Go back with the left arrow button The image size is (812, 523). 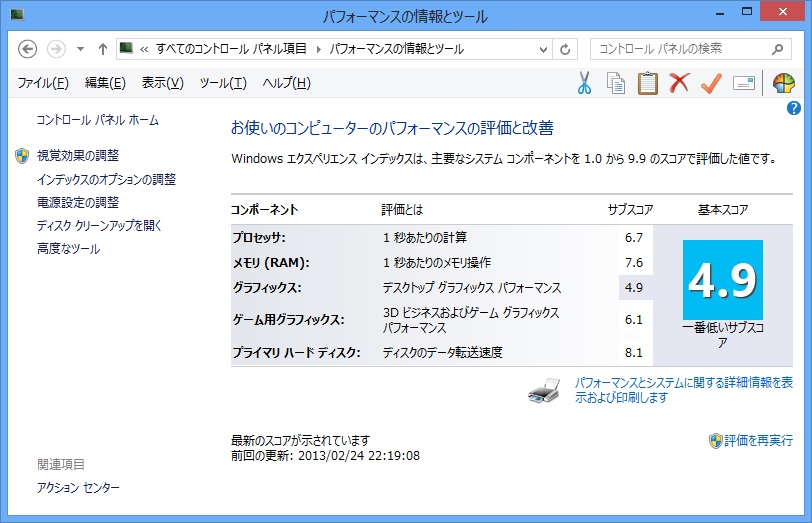(x=27, y=49)
